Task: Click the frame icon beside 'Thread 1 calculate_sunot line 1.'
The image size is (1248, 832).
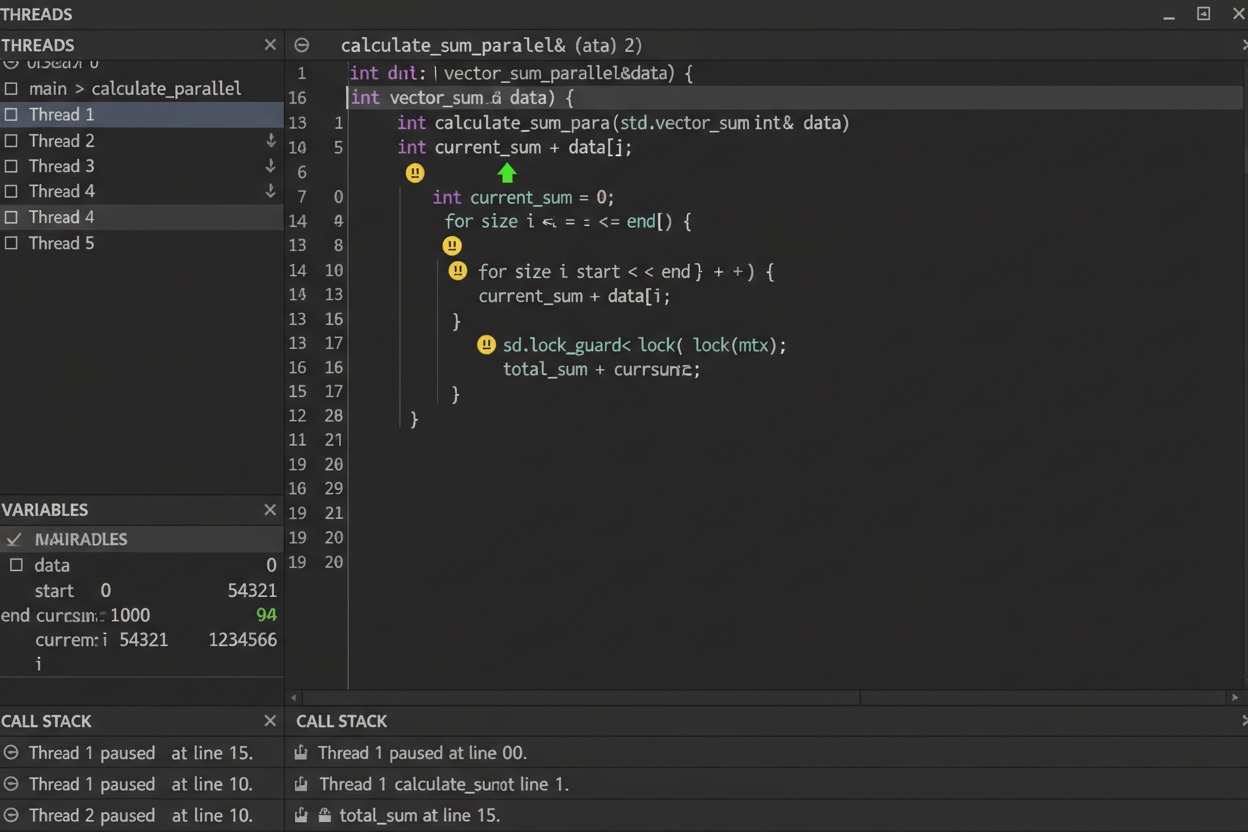Action: pos(301,784)
